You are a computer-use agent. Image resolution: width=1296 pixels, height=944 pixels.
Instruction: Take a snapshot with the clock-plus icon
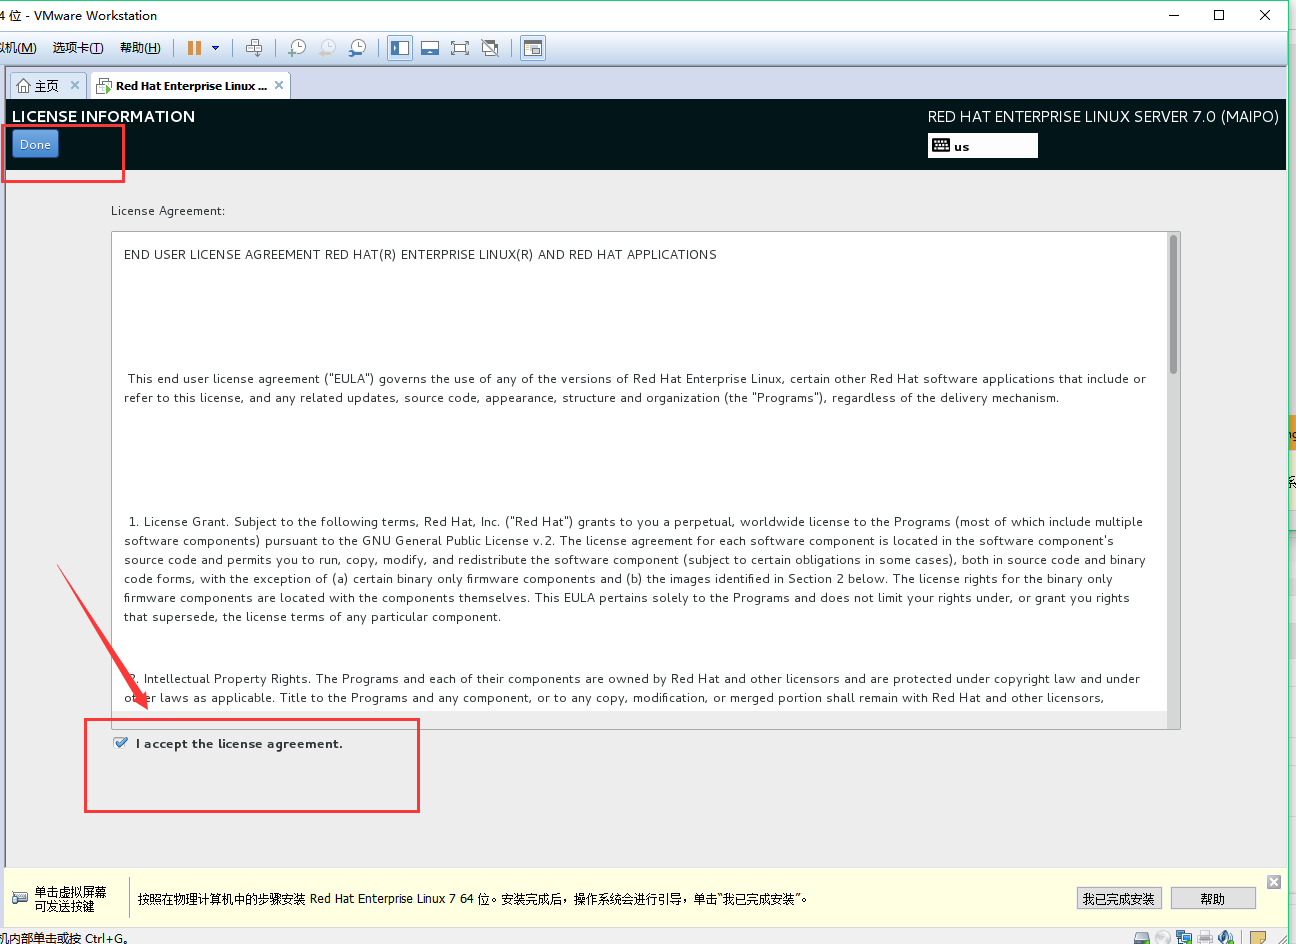[x=297, y=48]
